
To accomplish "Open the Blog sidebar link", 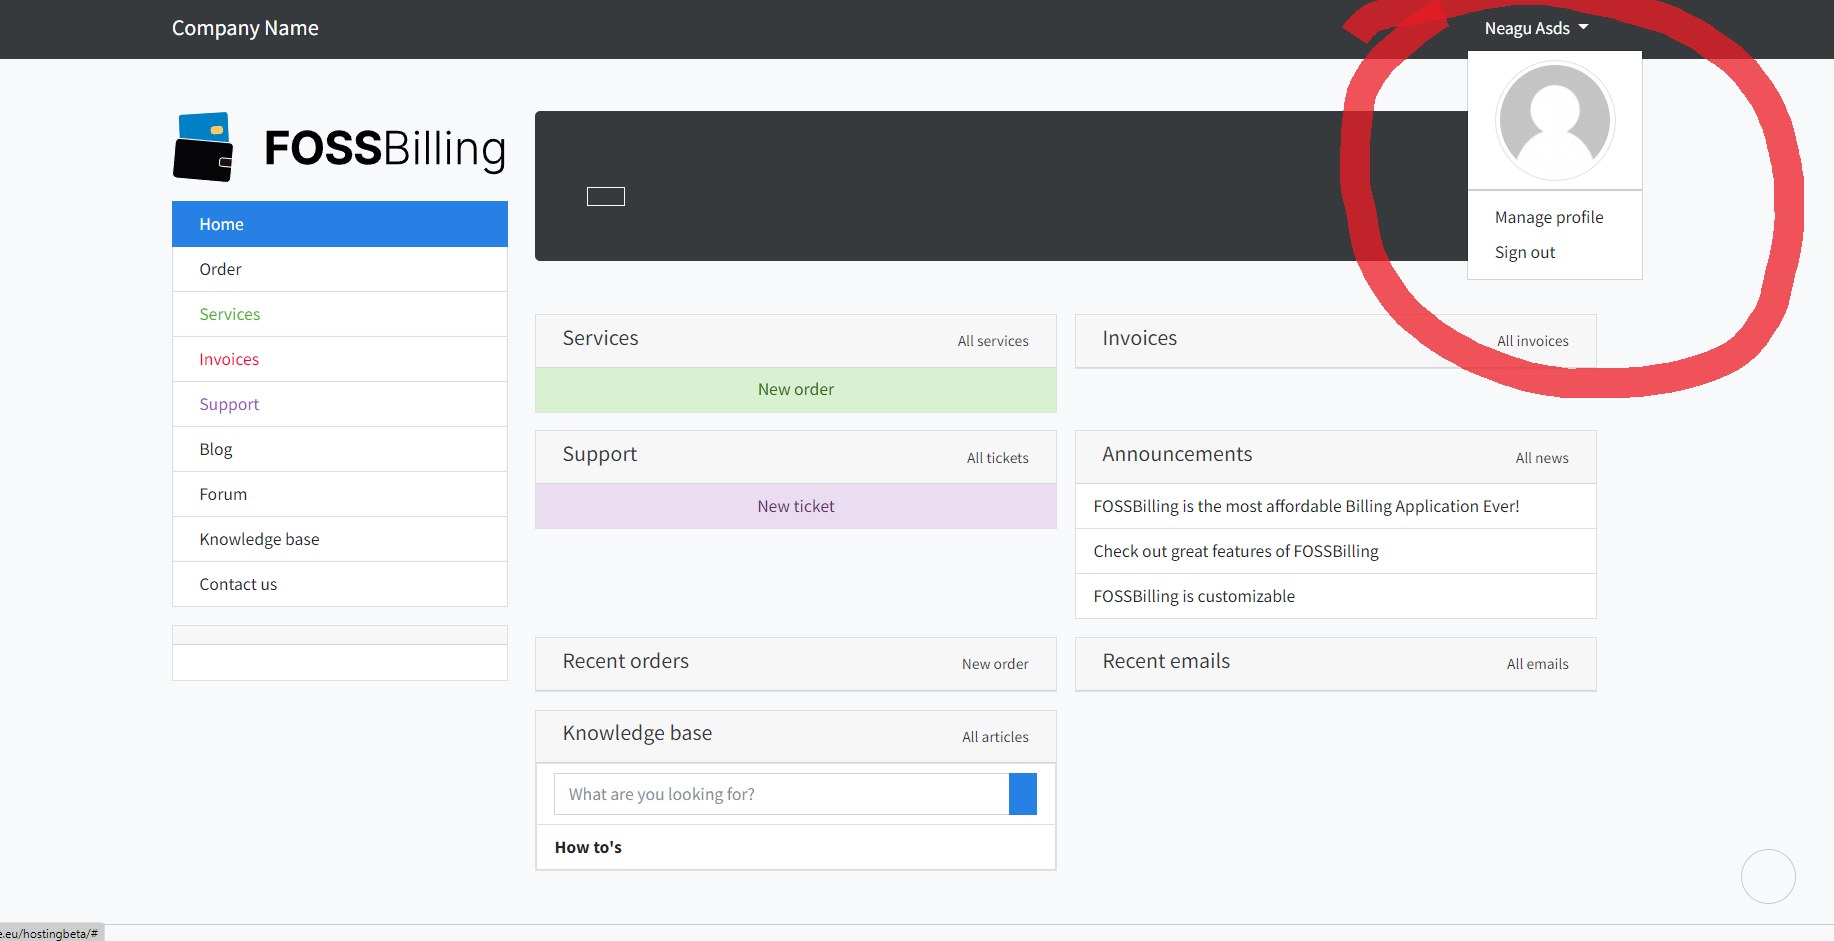I will pyautogui.click(x=340, y=449).
